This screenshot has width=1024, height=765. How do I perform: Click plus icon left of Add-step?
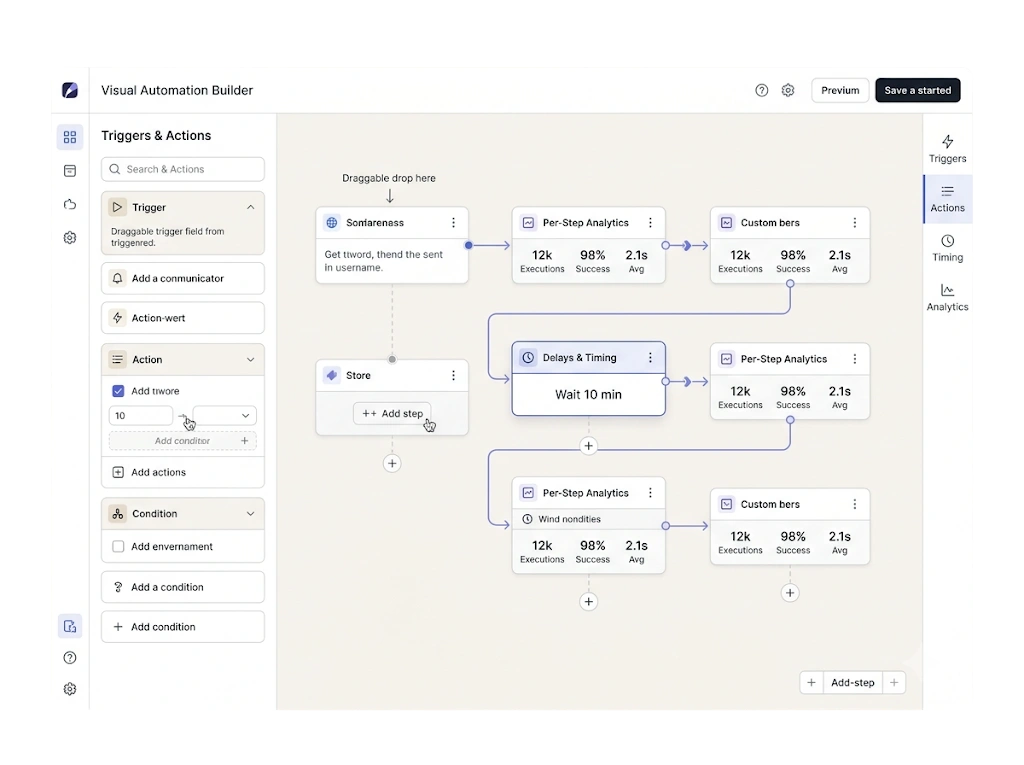click(811, 683)
